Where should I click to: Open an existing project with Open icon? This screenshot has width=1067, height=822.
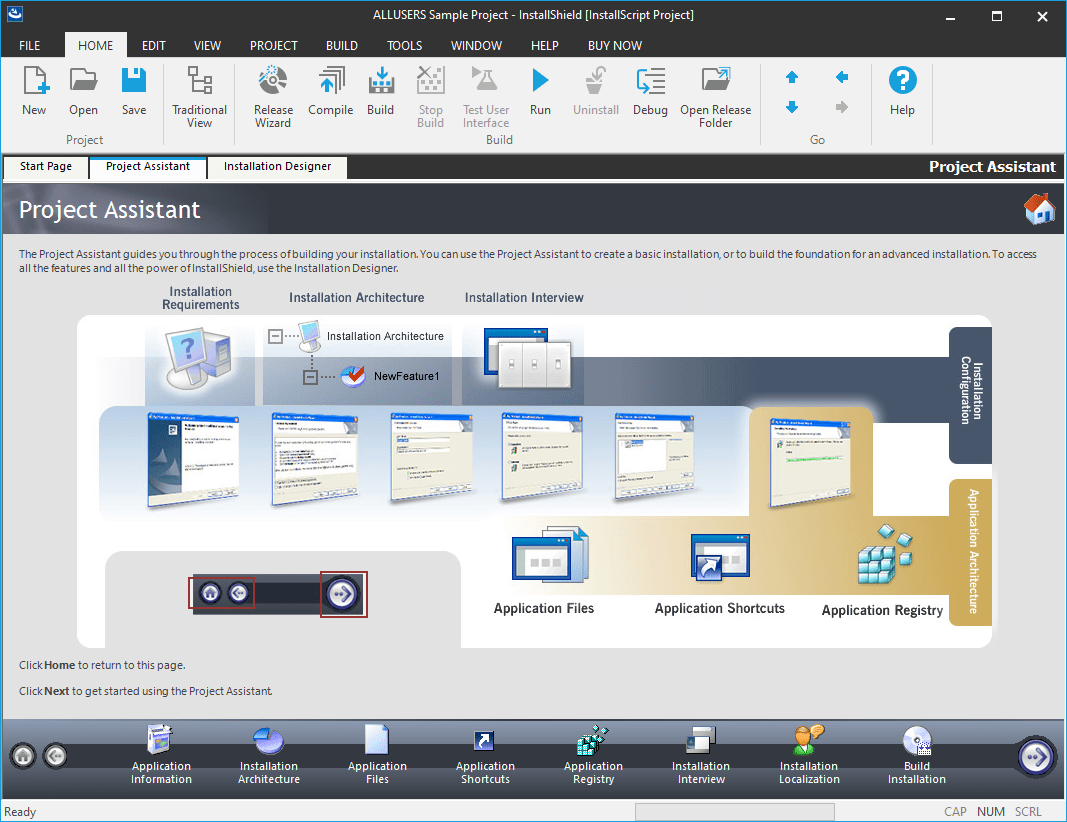83,80
